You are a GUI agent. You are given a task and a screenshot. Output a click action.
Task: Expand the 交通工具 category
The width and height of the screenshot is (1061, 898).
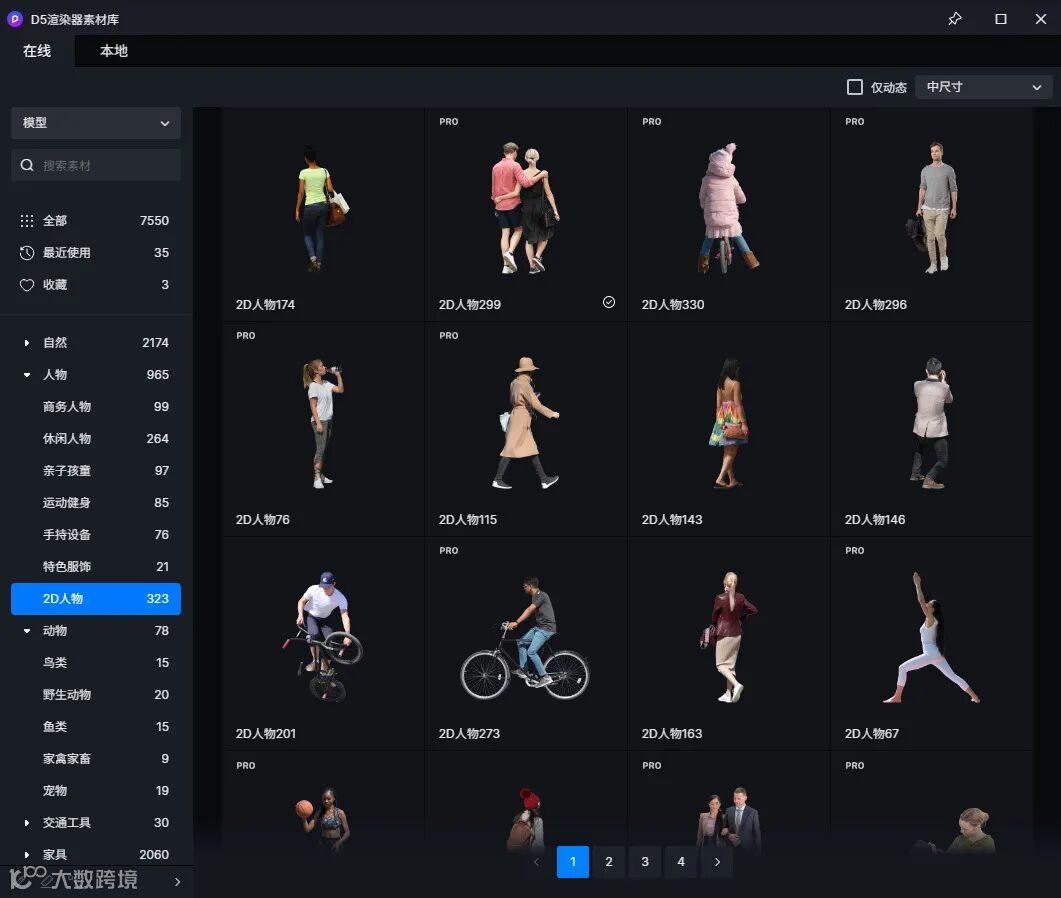pyautogui.click(x=27, y=823)
